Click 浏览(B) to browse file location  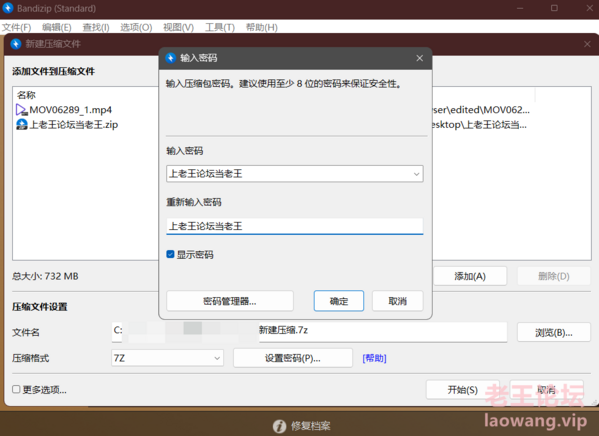pos(554,332)
